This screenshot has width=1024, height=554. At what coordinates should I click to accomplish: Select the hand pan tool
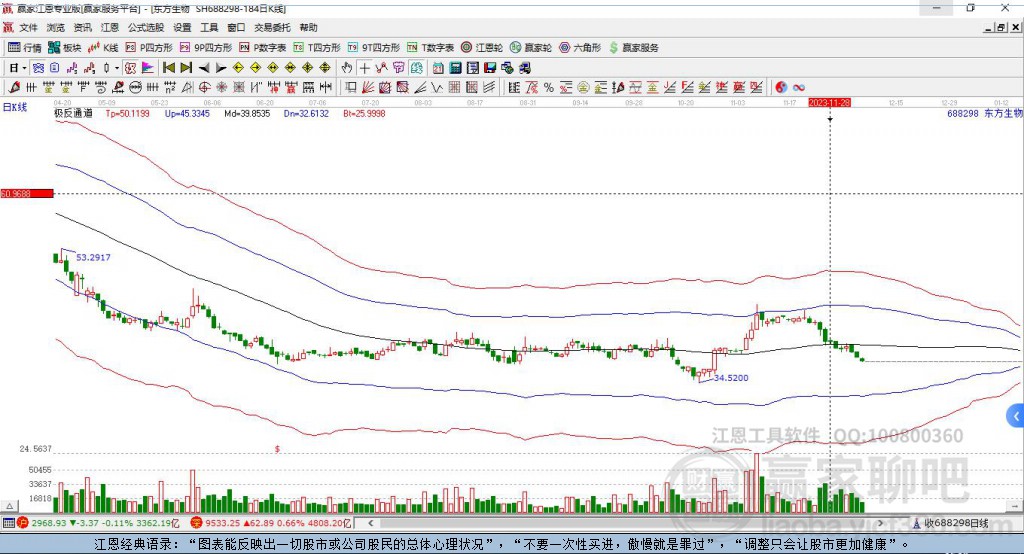point(347,68)
